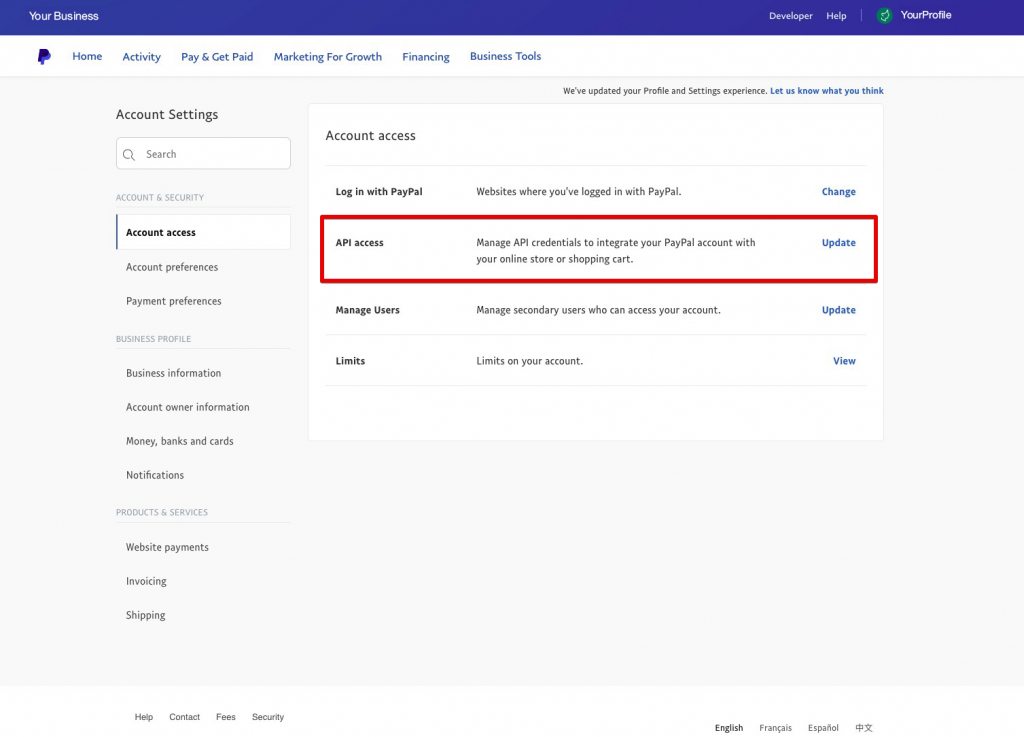Click Update link for API access
Screen dimensions: 1024x737
coord(838,243)
